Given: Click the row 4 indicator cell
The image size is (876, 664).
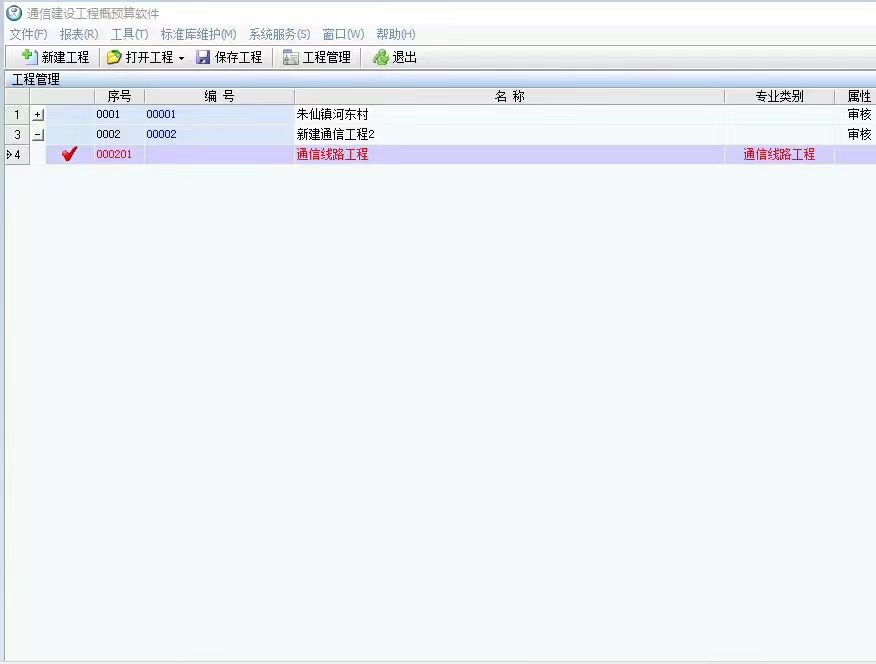Looking at the screenshot, I should click(16, 154).
